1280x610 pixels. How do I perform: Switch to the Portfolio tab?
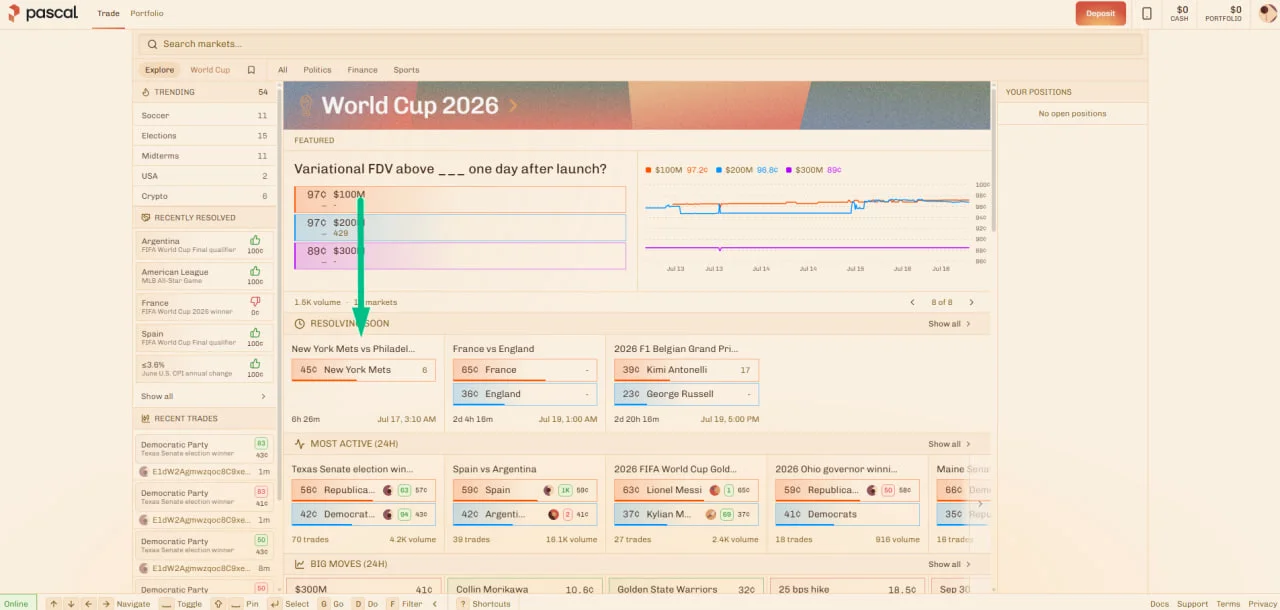coord(147,14)
